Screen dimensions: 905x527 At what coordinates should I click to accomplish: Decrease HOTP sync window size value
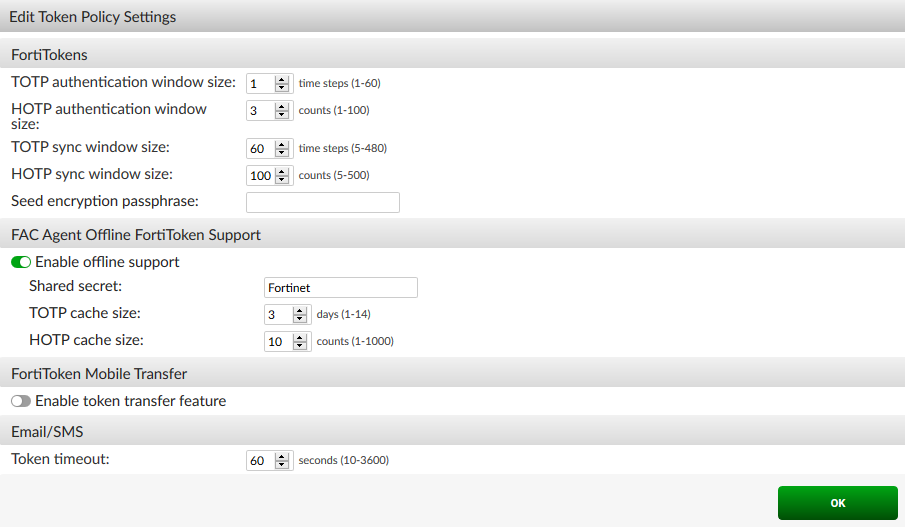[x=282, y=180]
